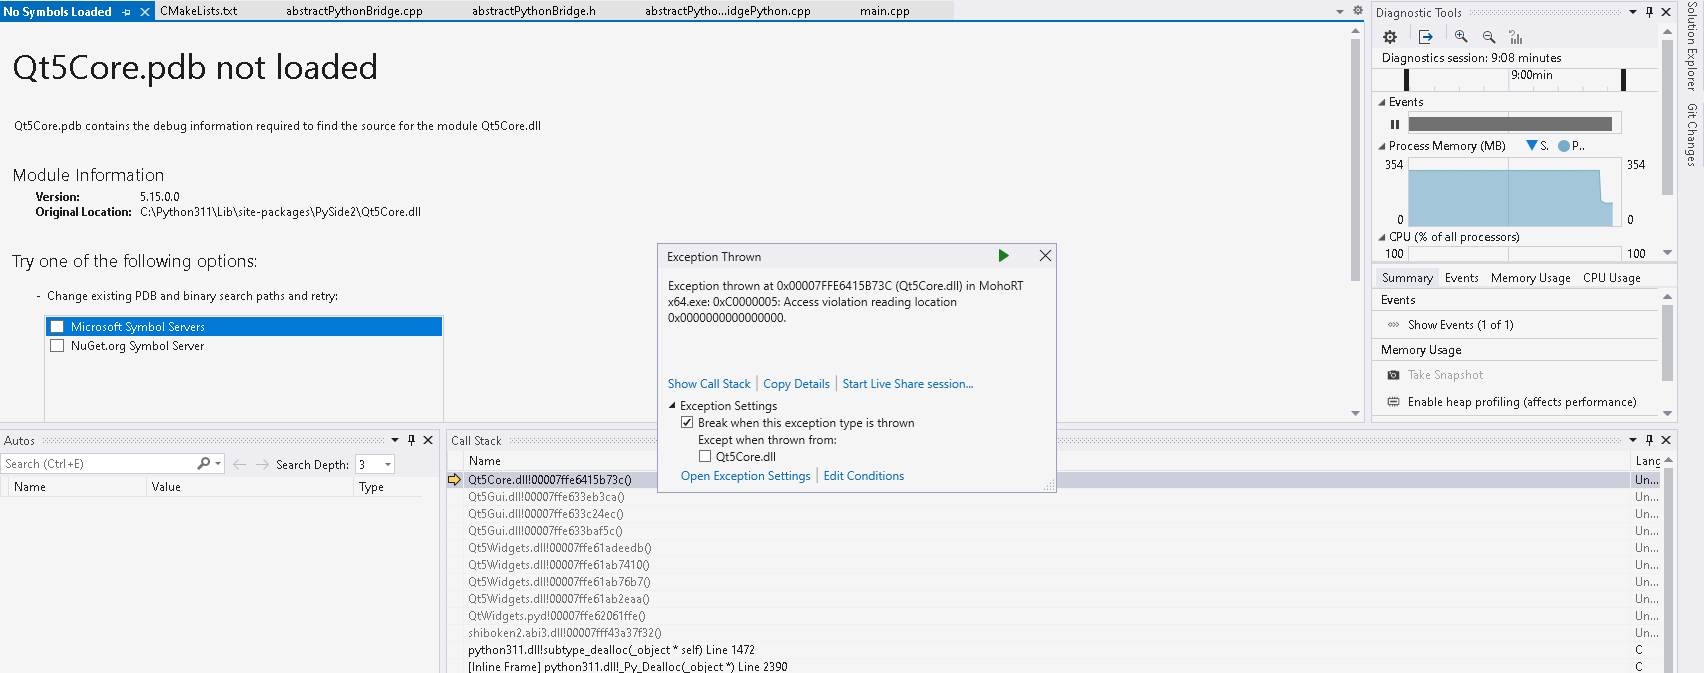Click the Show Call Stack link
Image resolution: width=1704 pixels, height=673 pixels.
pos(709,384)
